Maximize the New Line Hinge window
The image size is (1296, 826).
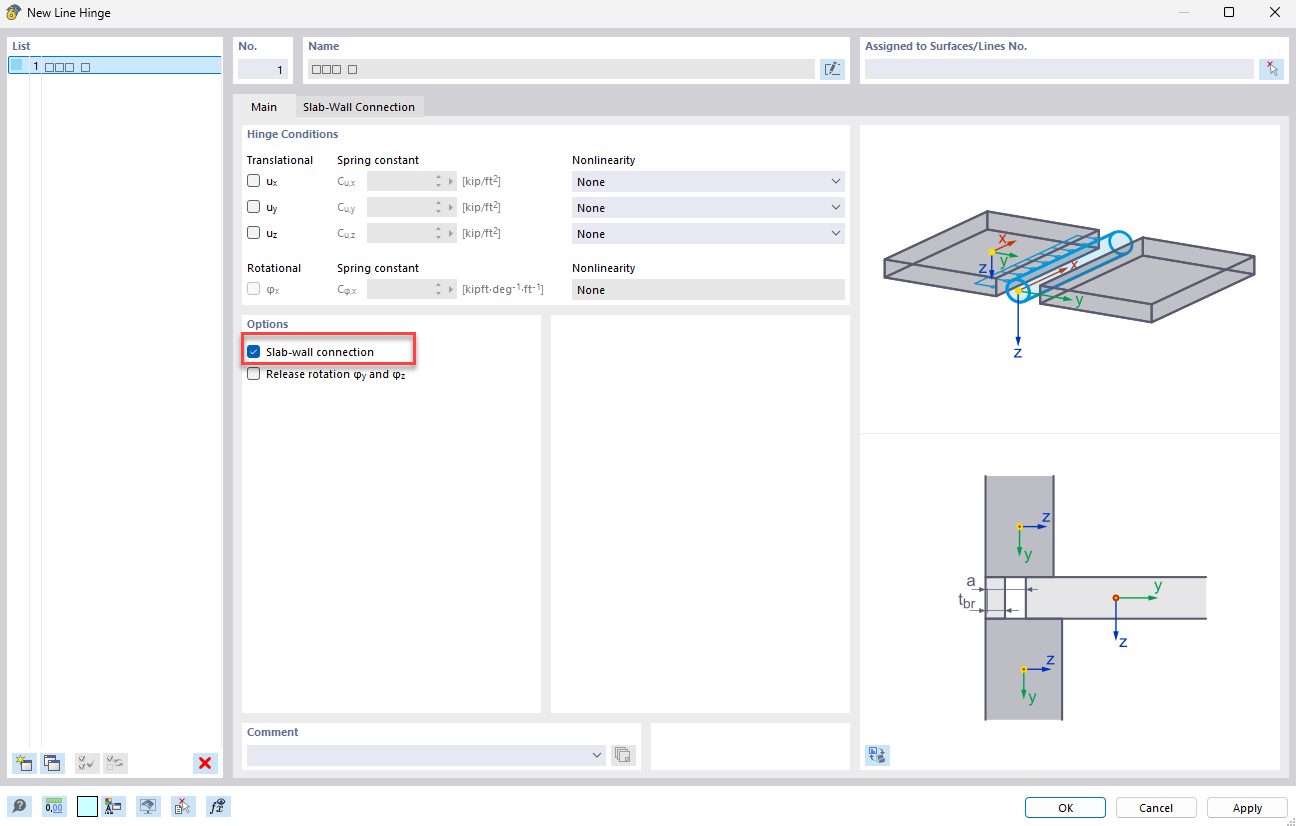[1229, 12]
